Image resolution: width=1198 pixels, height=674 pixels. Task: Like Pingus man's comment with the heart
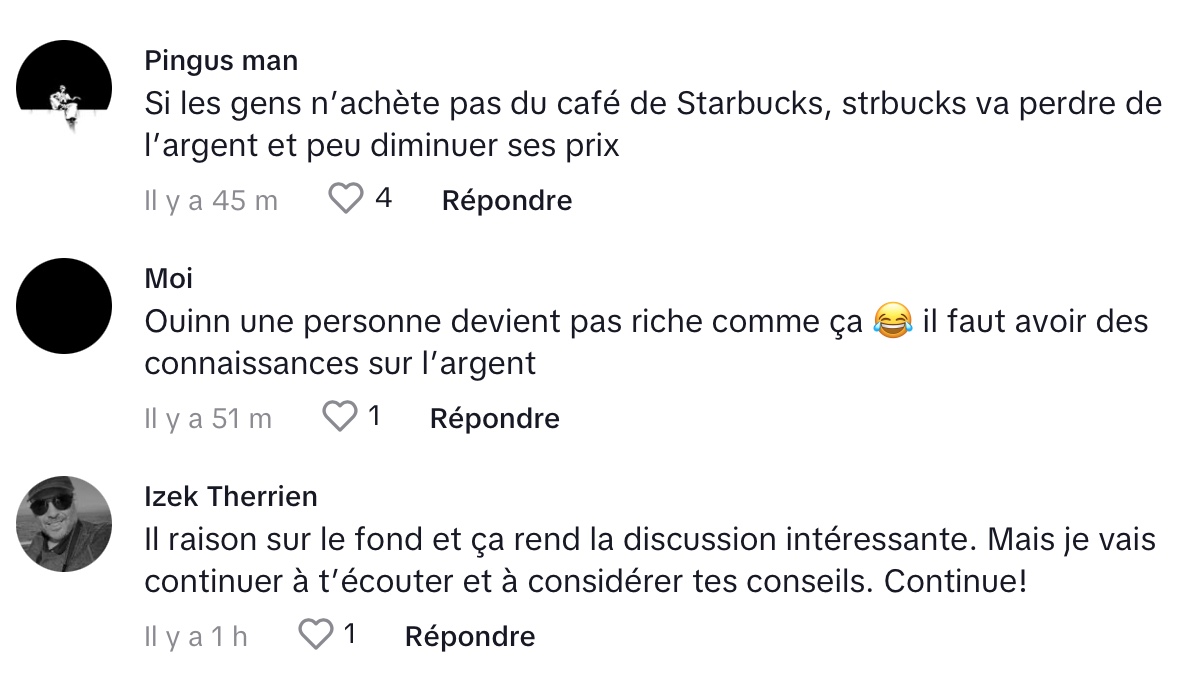click(345, 199)
